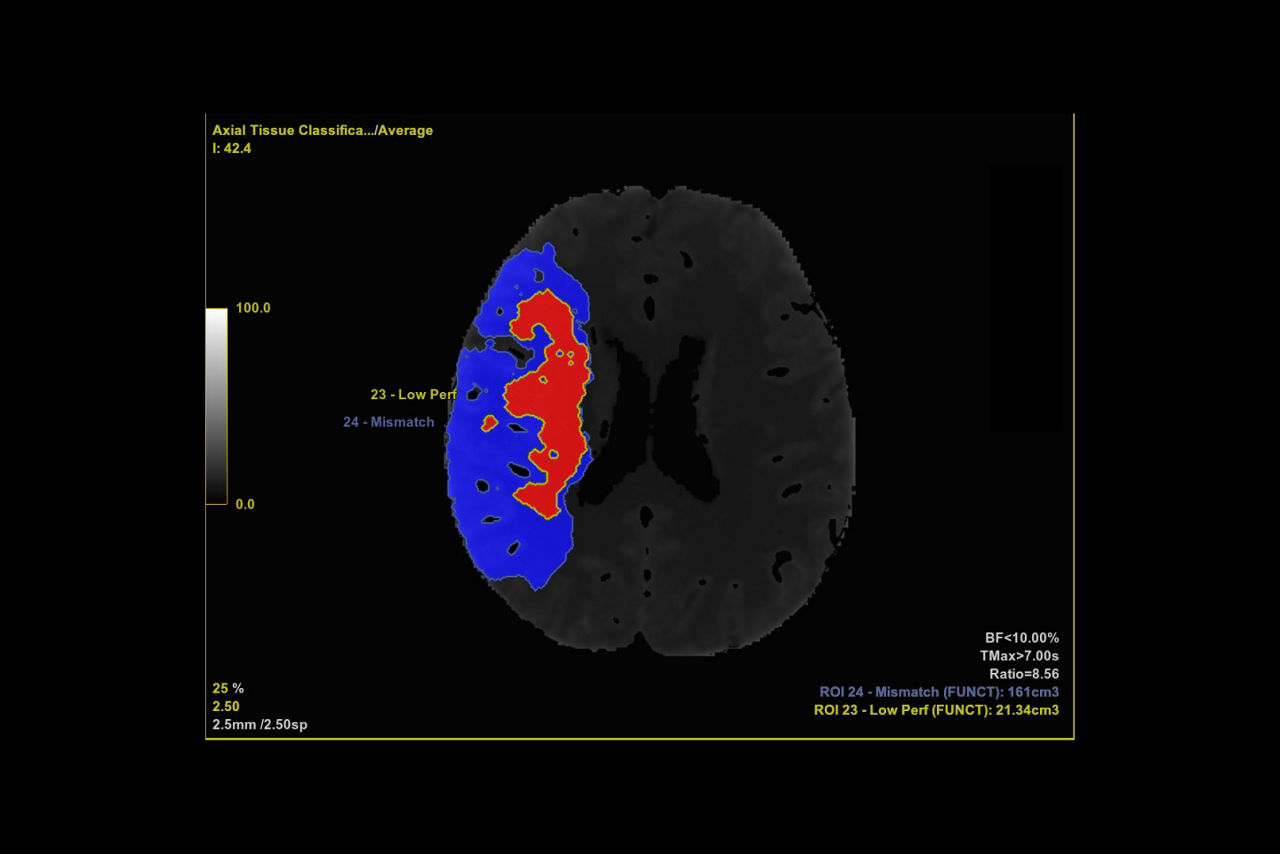Click the grayscale window level colorbar
The height and width of the screenshot is (854, 1280).
[216, 405]
